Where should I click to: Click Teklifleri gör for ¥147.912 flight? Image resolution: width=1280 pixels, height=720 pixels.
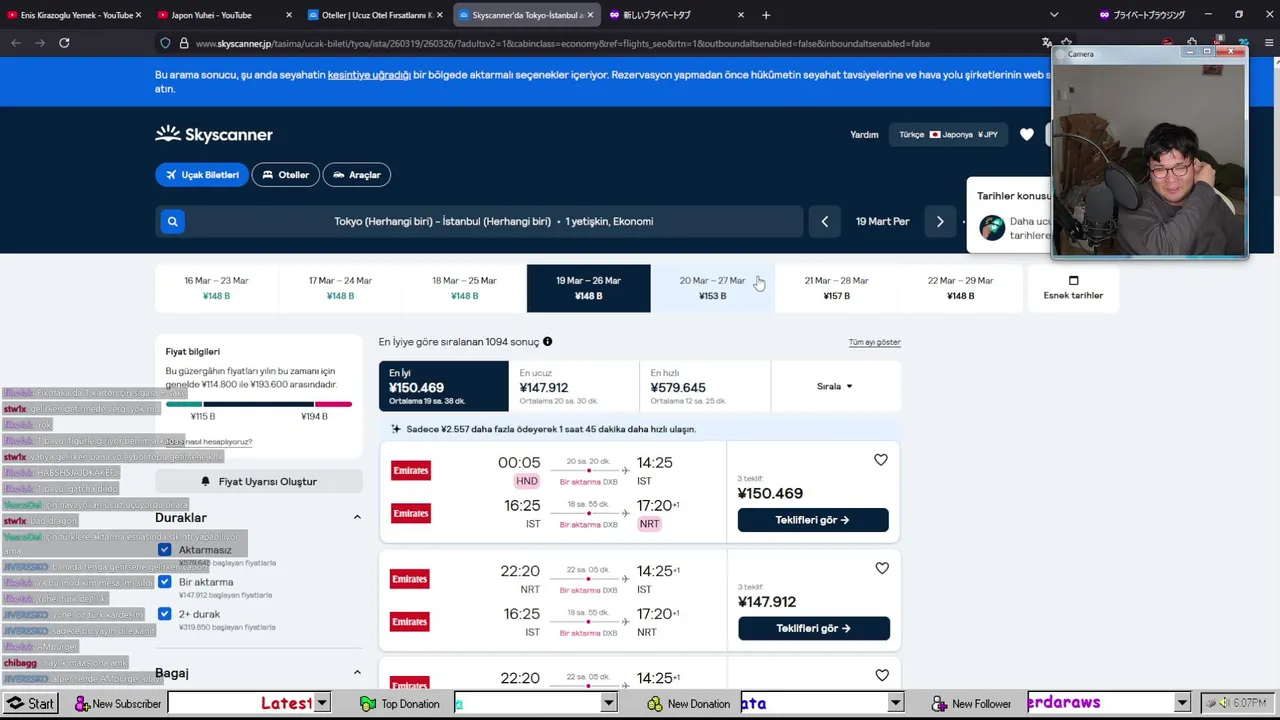(x=814, y=628)
